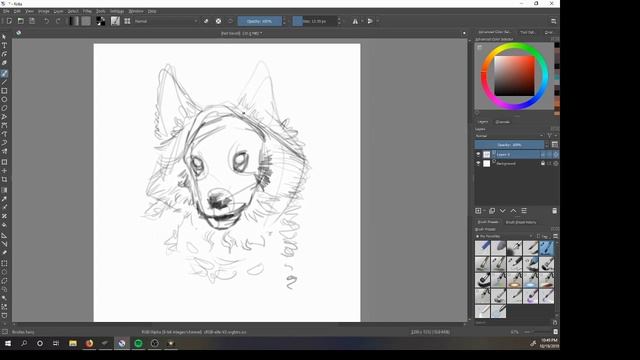Open the Settings menu

pos(117,11)
